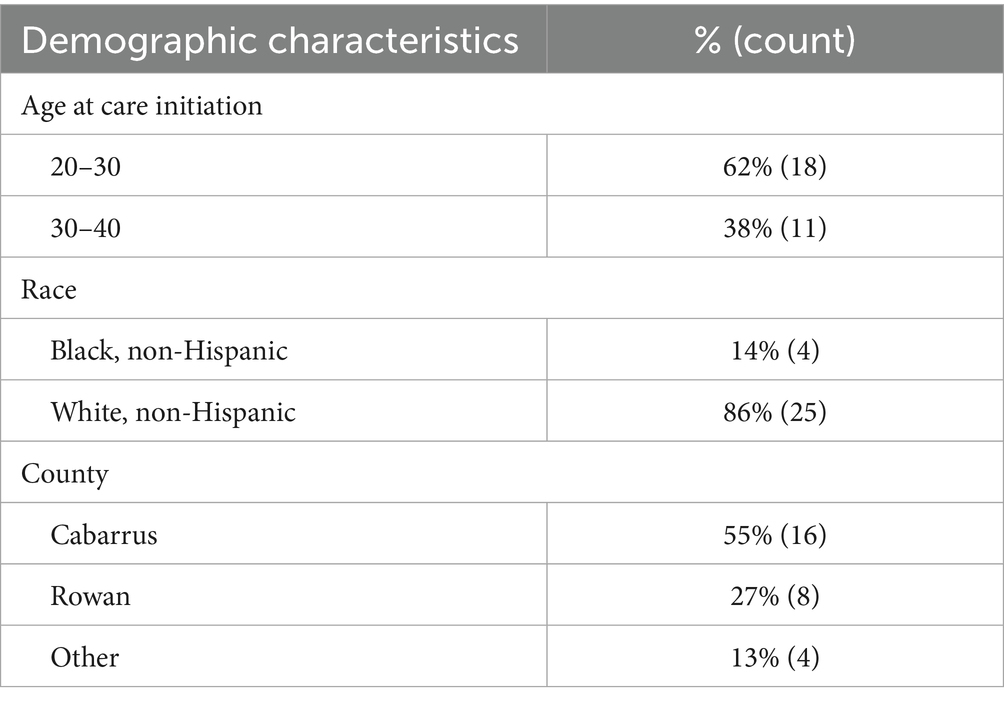Click the 'Black, non-Hispanic' row label
1004x705 pixels.
point(169,350)
